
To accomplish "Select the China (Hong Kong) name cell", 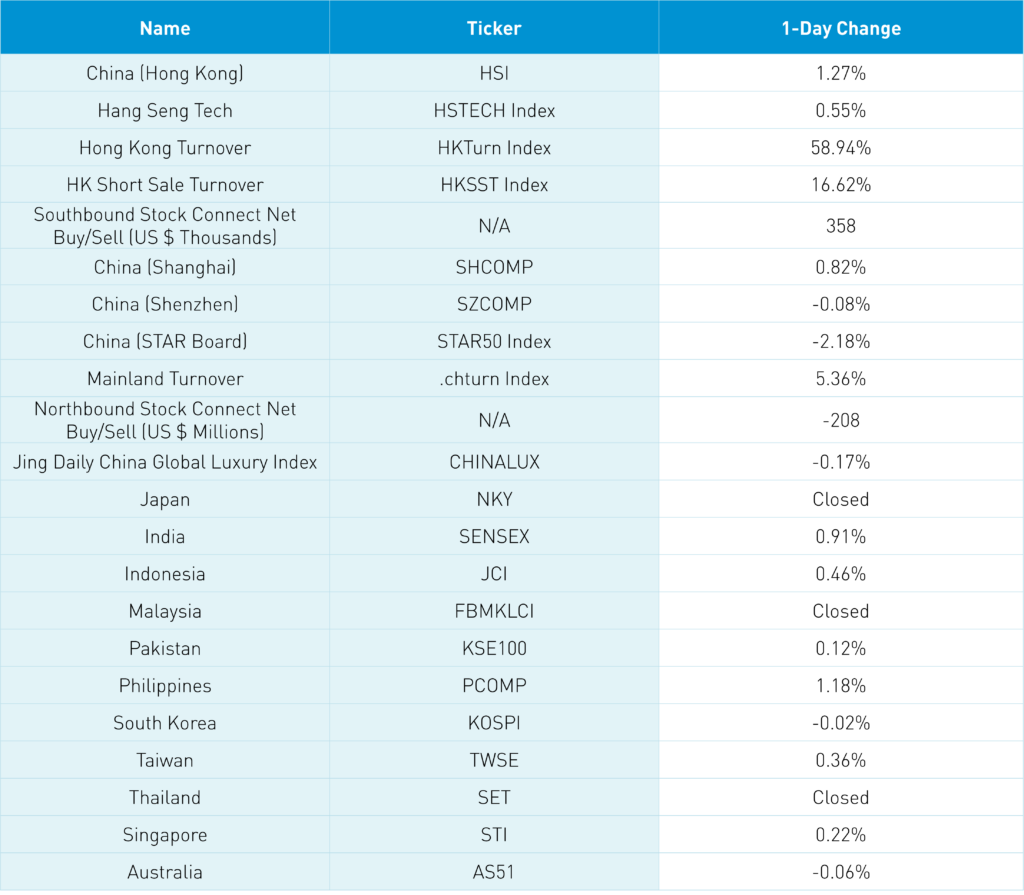I will pos(165,73).
